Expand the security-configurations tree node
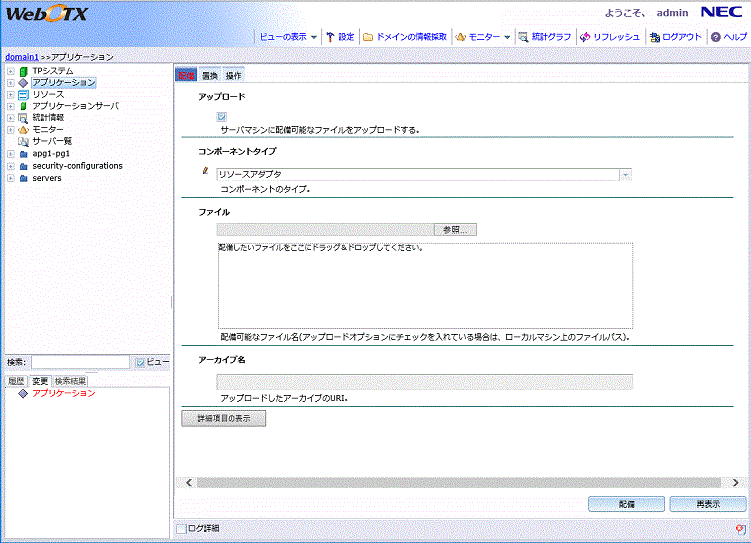751x543 pixels. 10,166
